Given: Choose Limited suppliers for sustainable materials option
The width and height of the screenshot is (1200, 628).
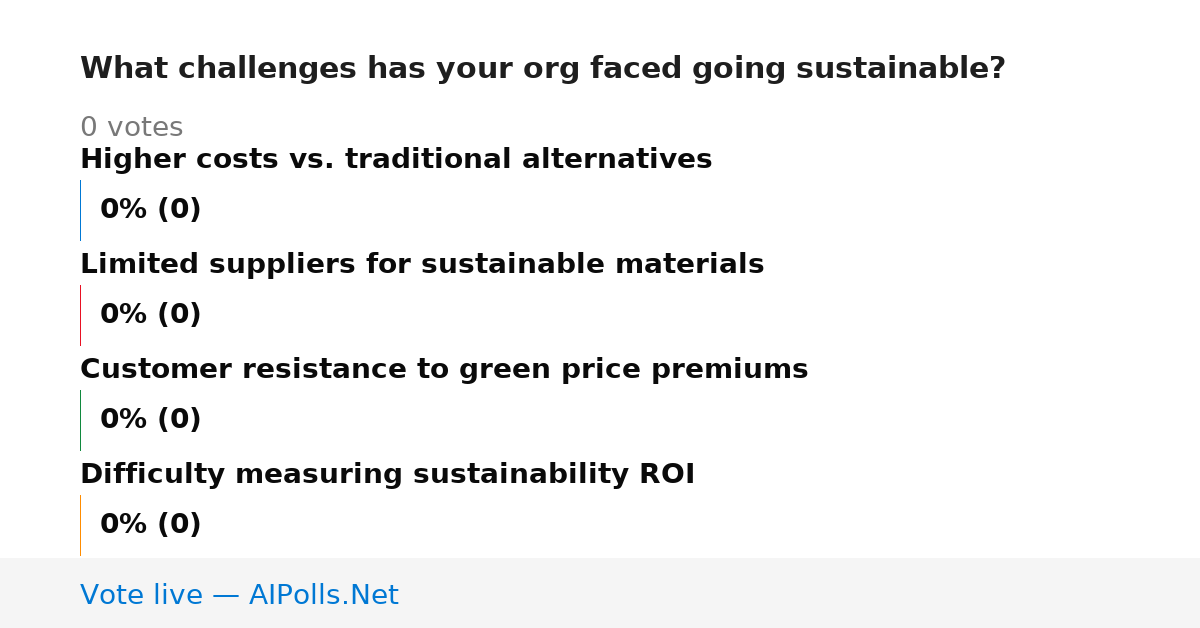Looking at the screenshot, I should click(x=422, y=264).
